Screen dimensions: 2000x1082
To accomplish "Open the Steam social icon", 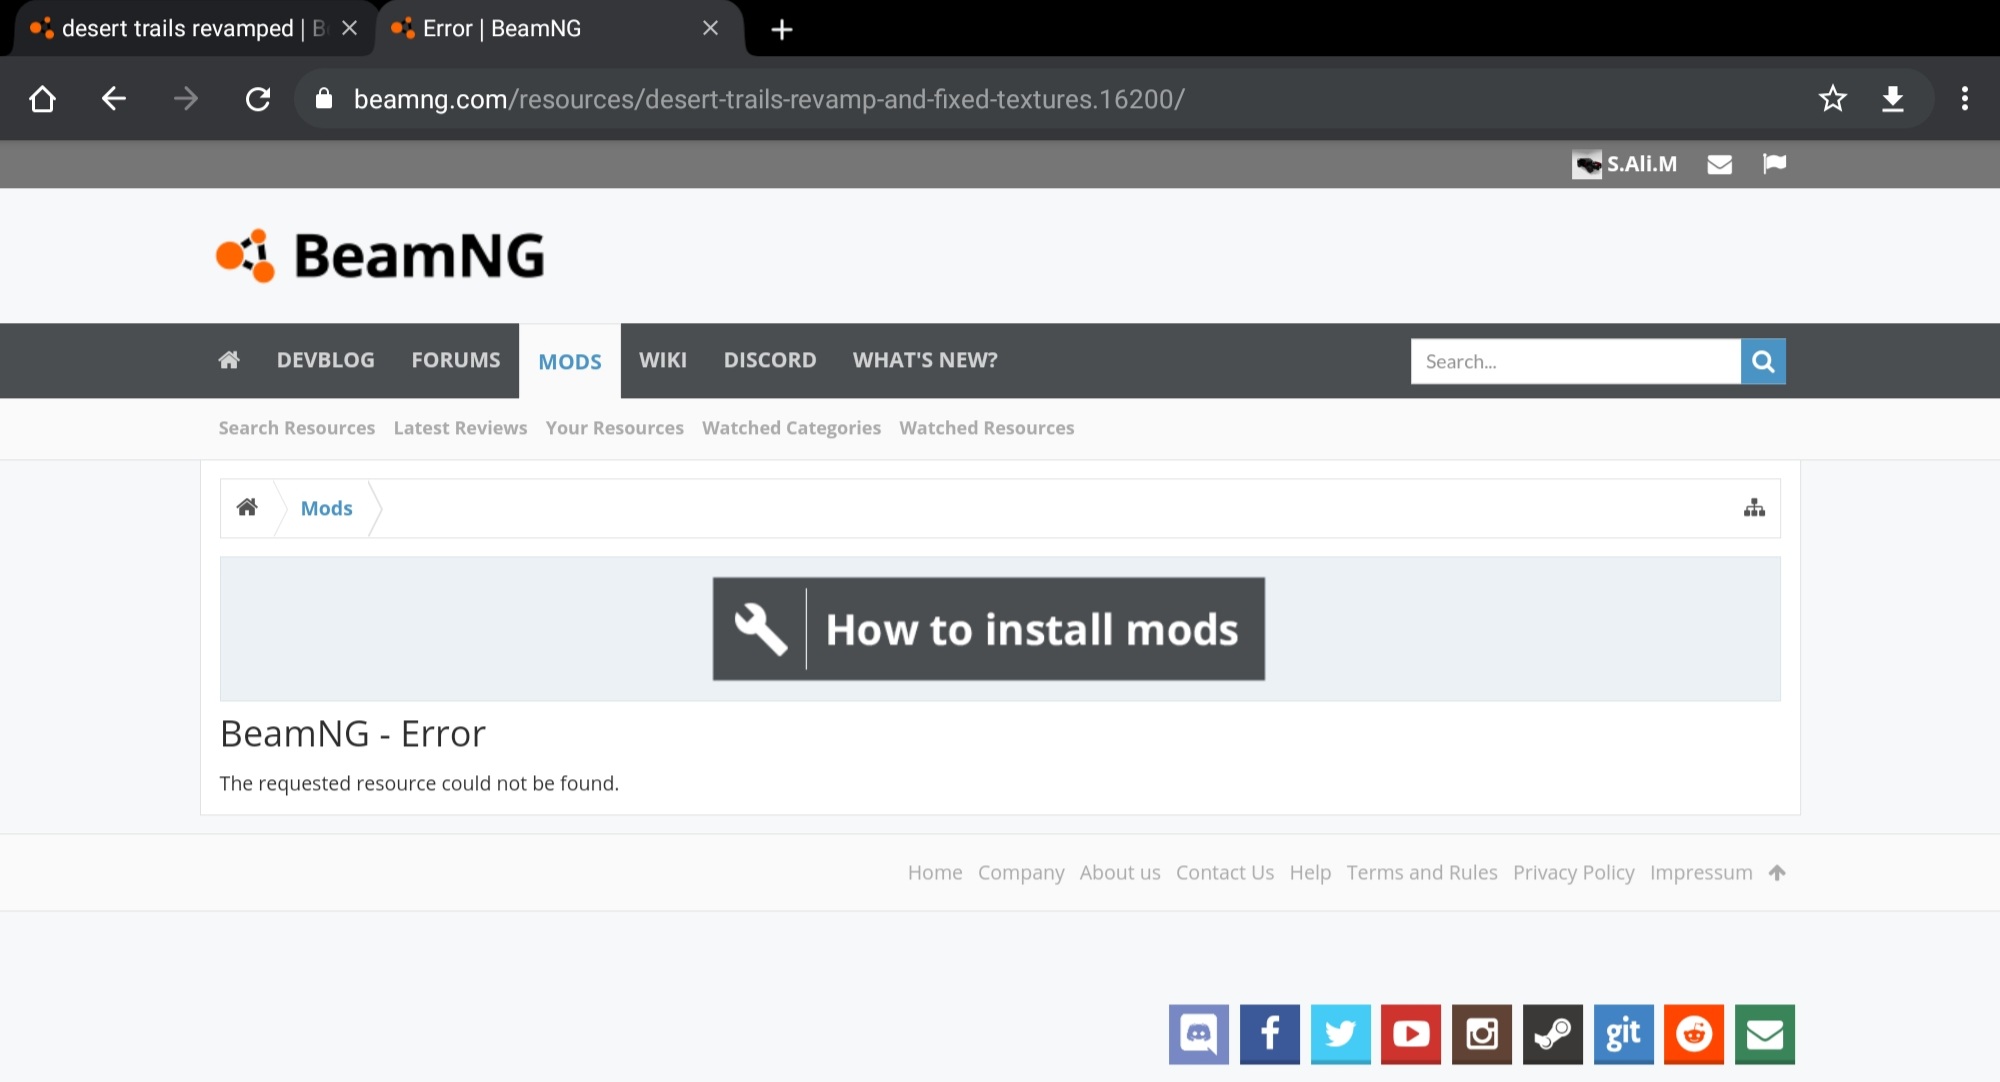I will pyautogui.click(x=1552, y=1034).
